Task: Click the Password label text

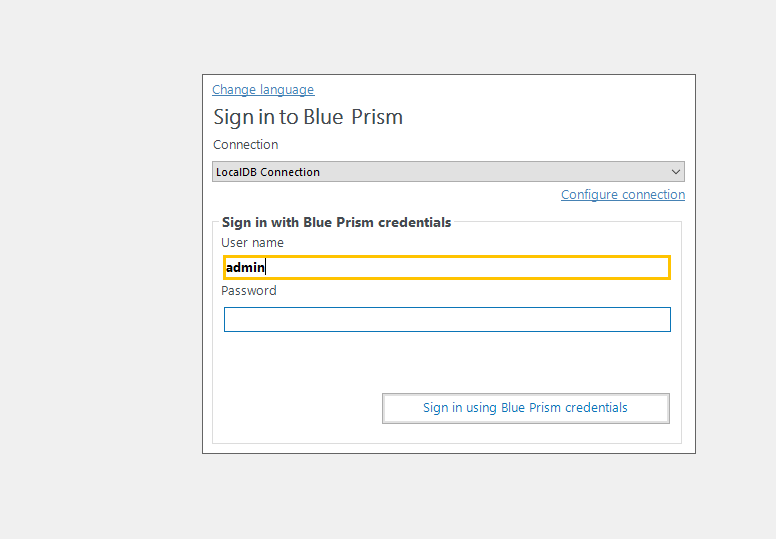Action: [x=249, y=291]
